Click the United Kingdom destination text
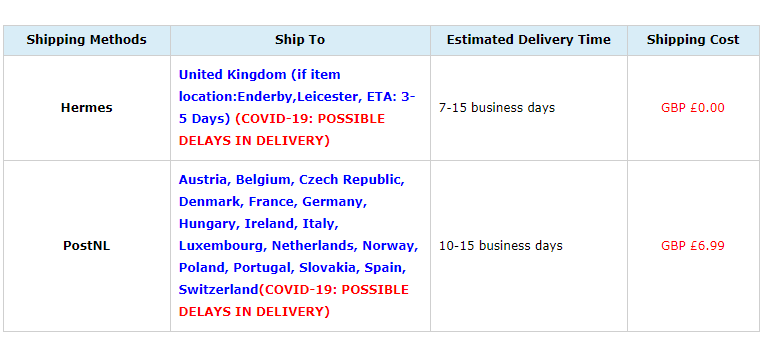The image size is (764, 360). click(232, 75)
